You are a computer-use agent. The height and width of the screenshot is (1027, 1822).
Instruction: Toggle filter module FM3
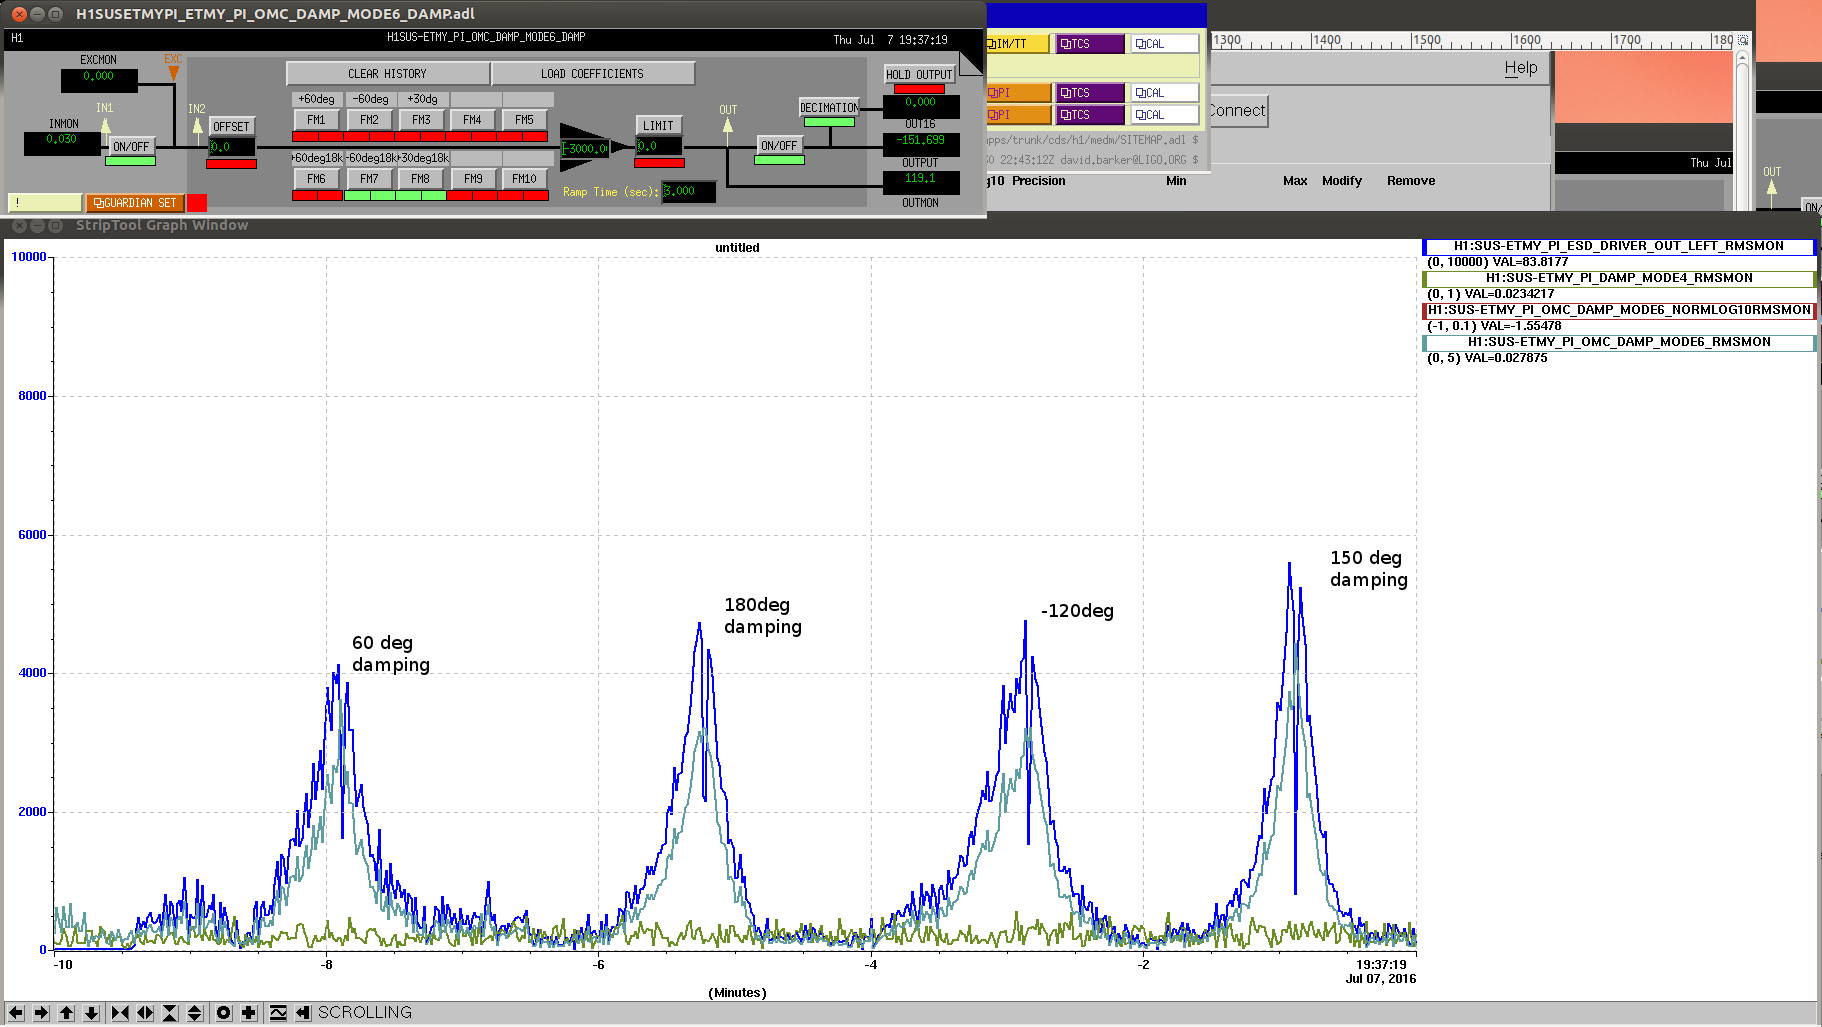[421, 120]
